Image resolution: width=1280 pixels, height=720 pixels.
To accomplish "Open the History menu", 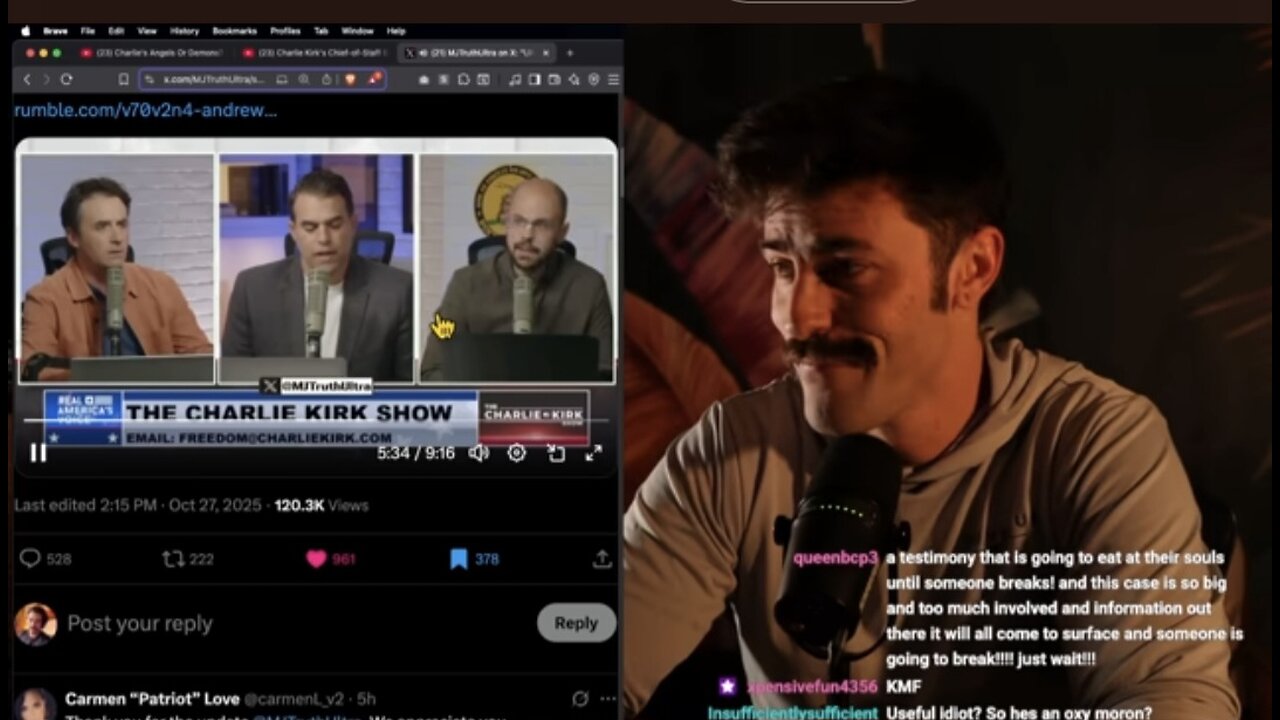I will point(185,31).
